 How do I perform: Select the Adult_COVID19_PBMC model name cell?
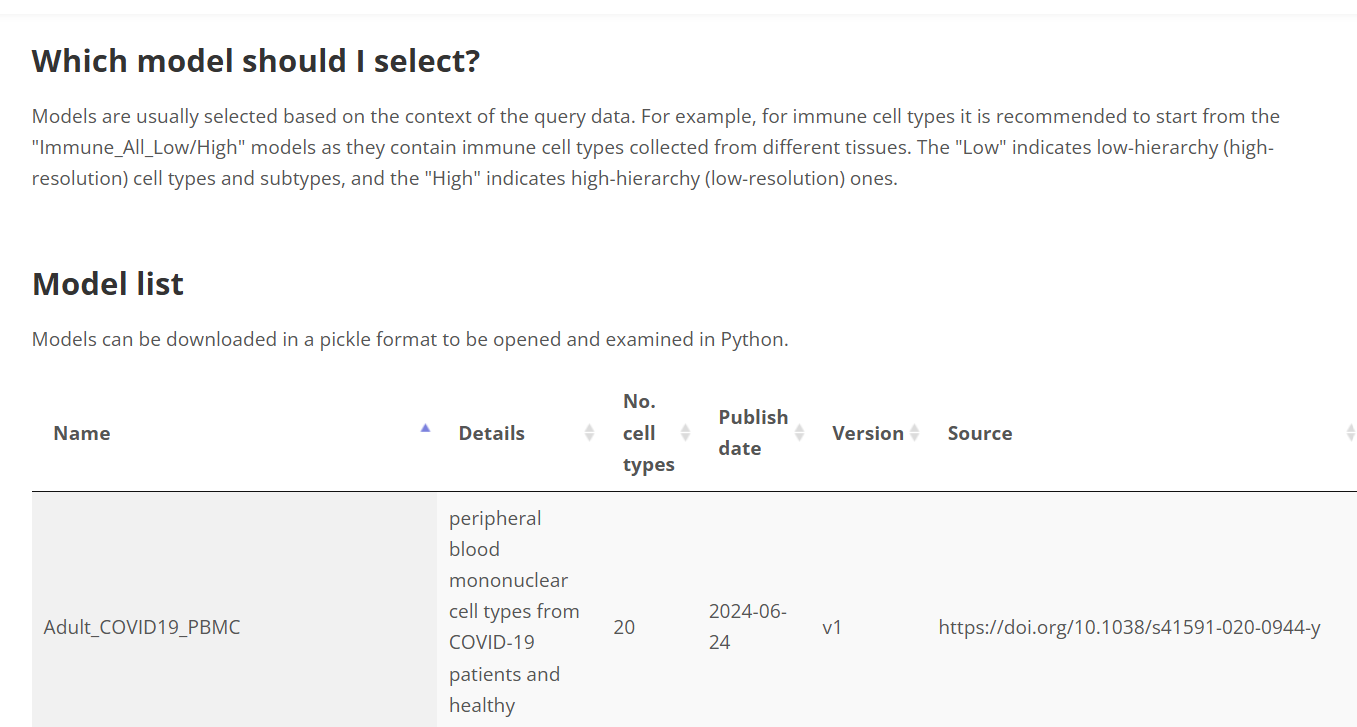(142, 628)
